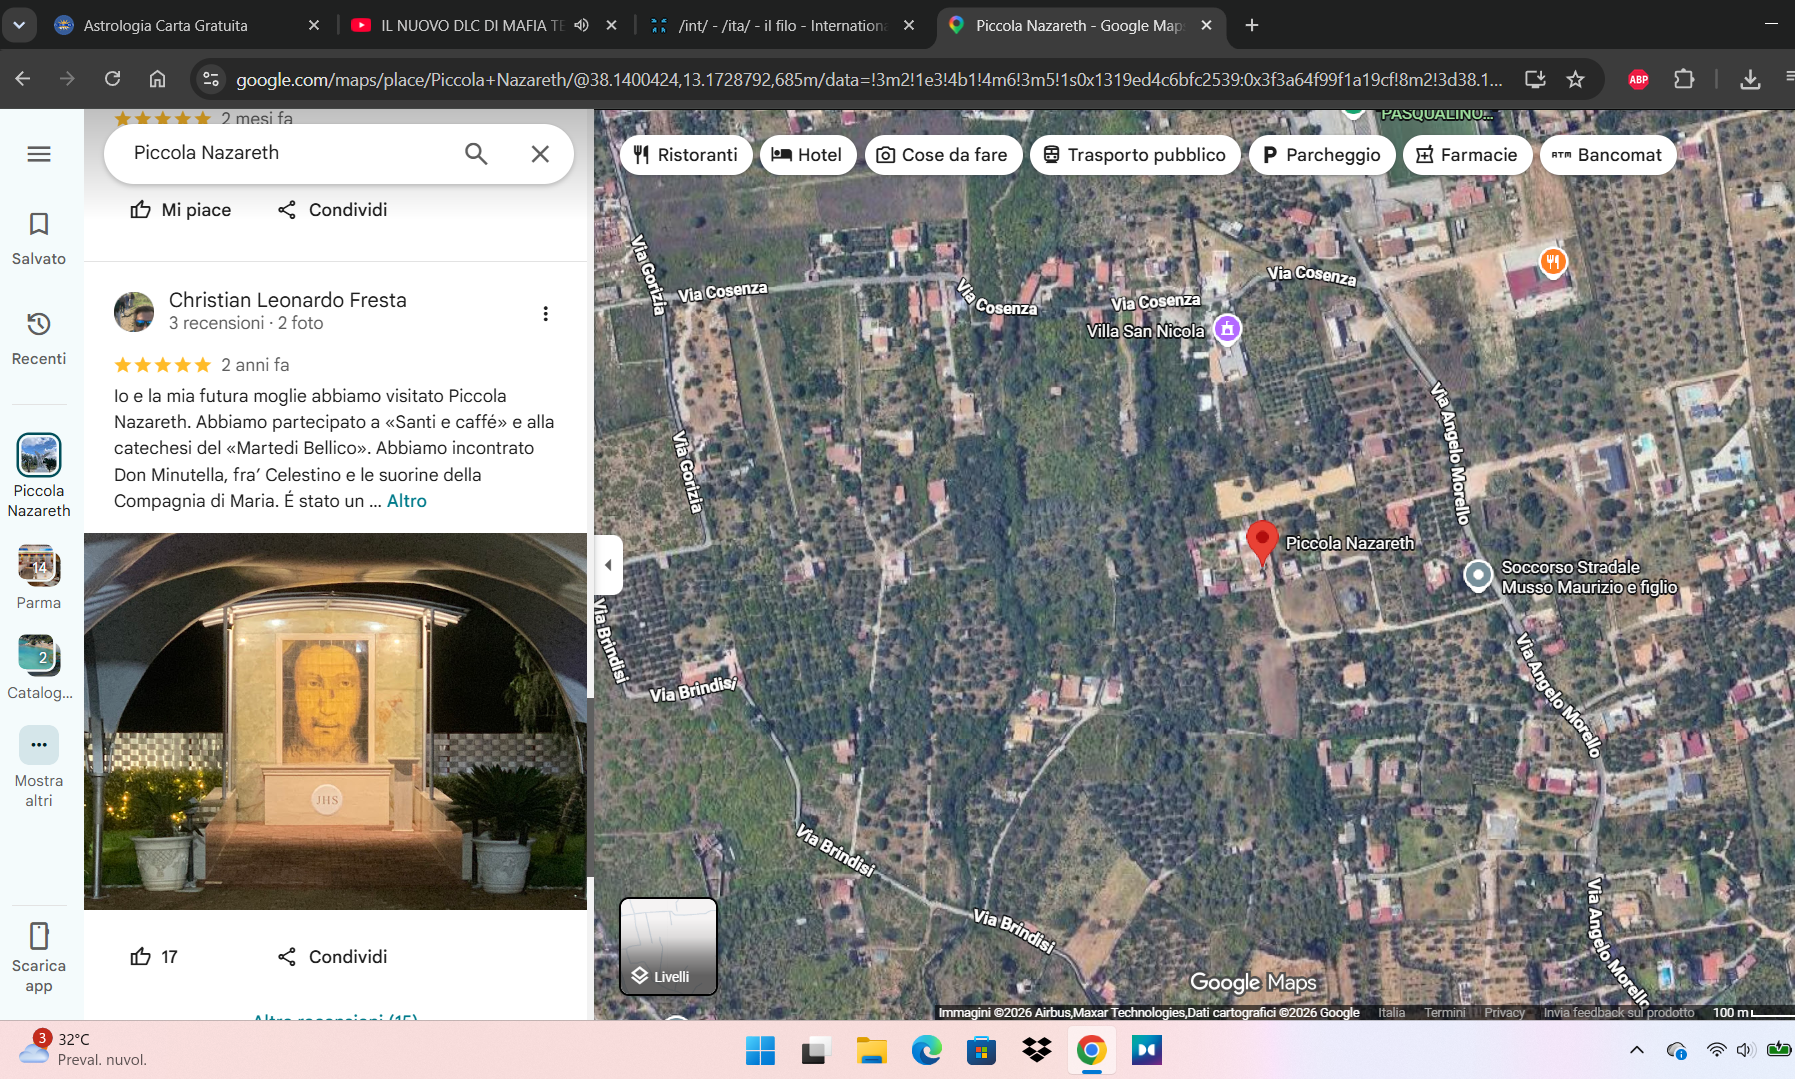Click Mostra altri in the sidebar
This screenshot has height=1079, width=1795.
(39, 766)
